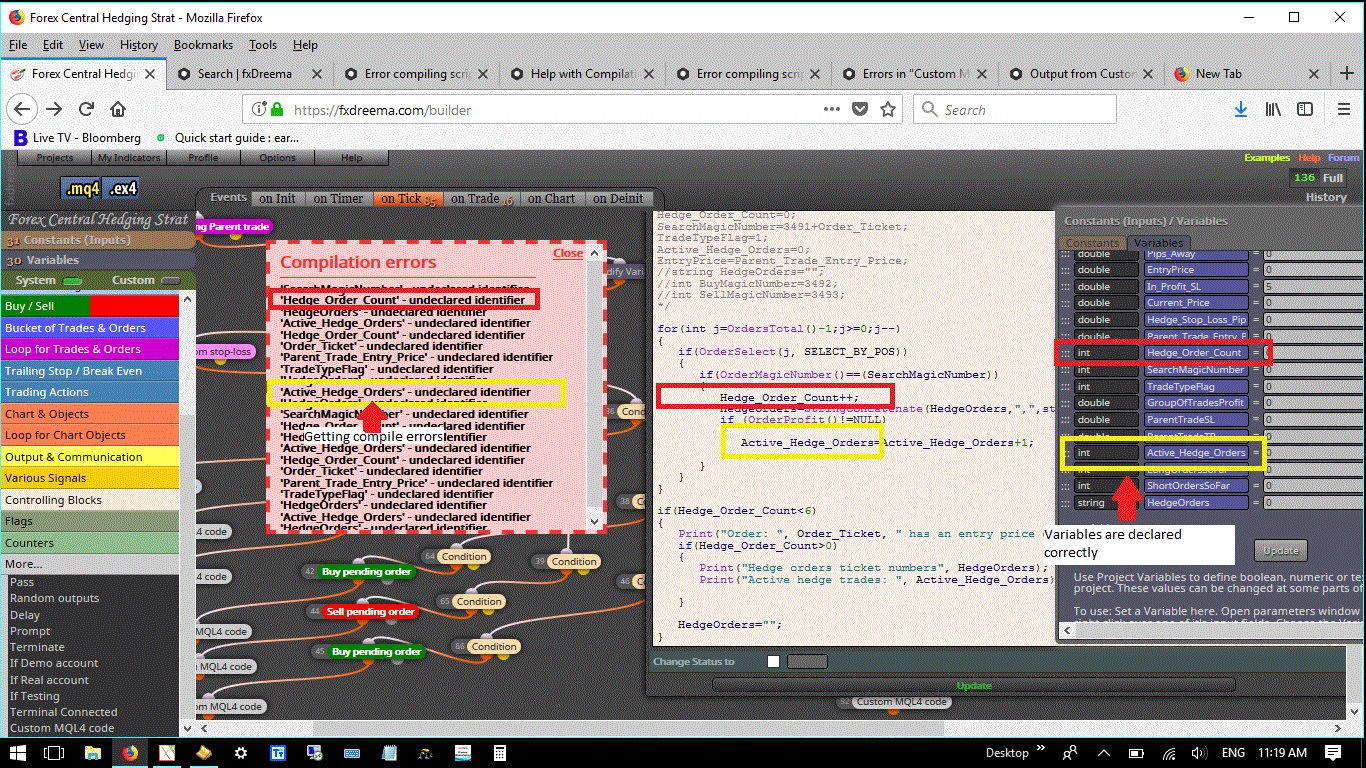Viewport: 1366px width, 768px height.
Task: Select the Loop for Trades & Orders category
Action: pos(90,349)
